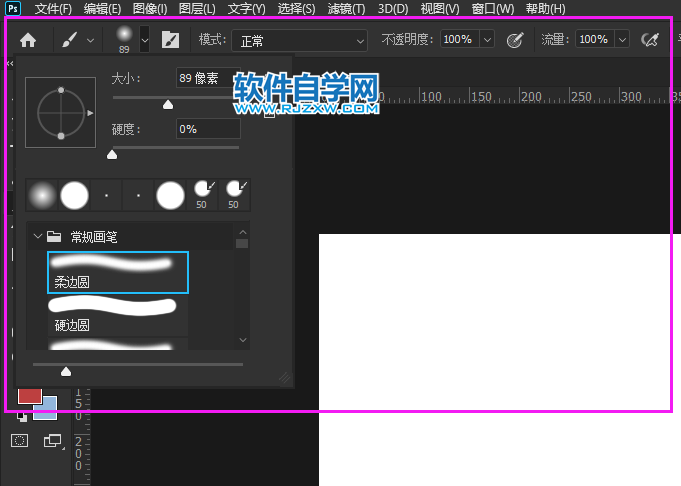This screenshot has height=486, width=681.
Task: Click the brush size slider handle
Action: tap(168, 105)
